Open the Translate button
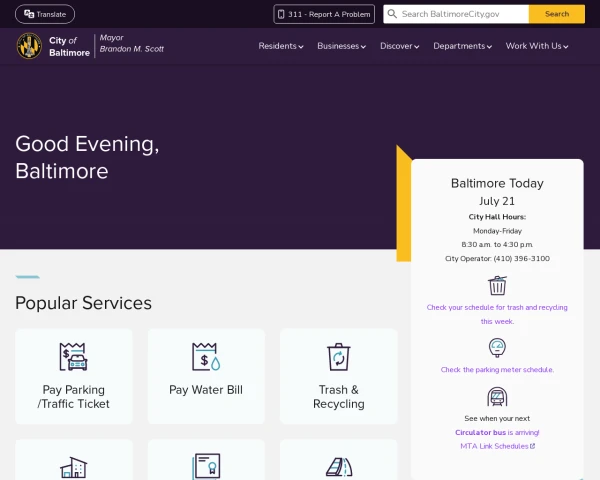 point(45,14)
